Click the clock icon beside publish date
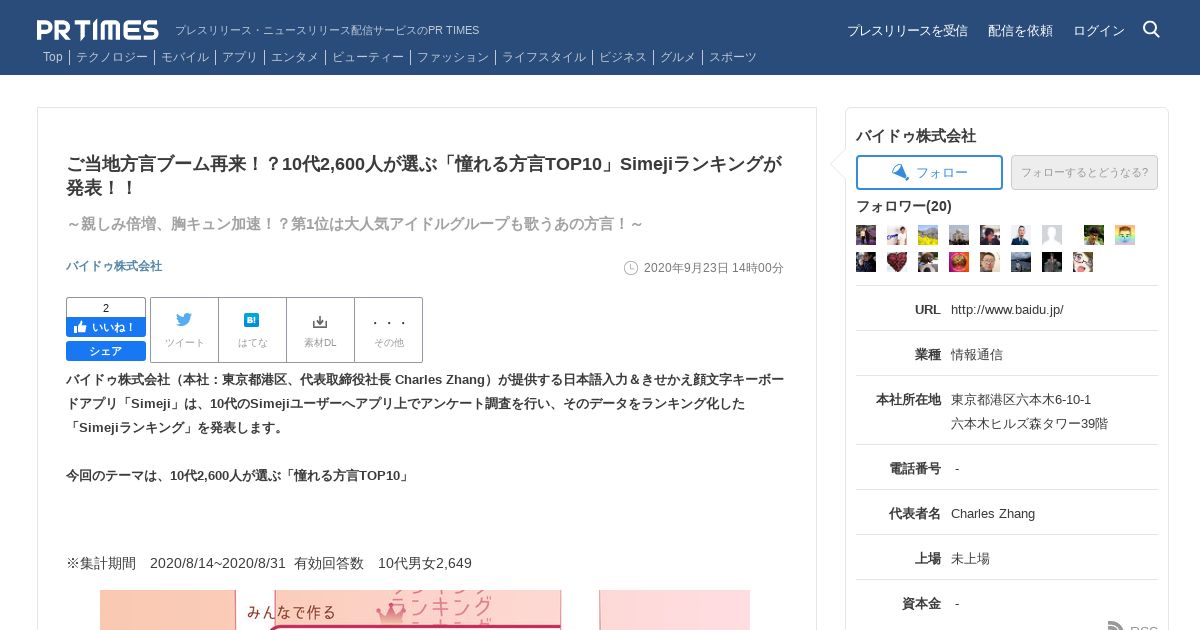1200x630 pixels. tap(631, 268)
